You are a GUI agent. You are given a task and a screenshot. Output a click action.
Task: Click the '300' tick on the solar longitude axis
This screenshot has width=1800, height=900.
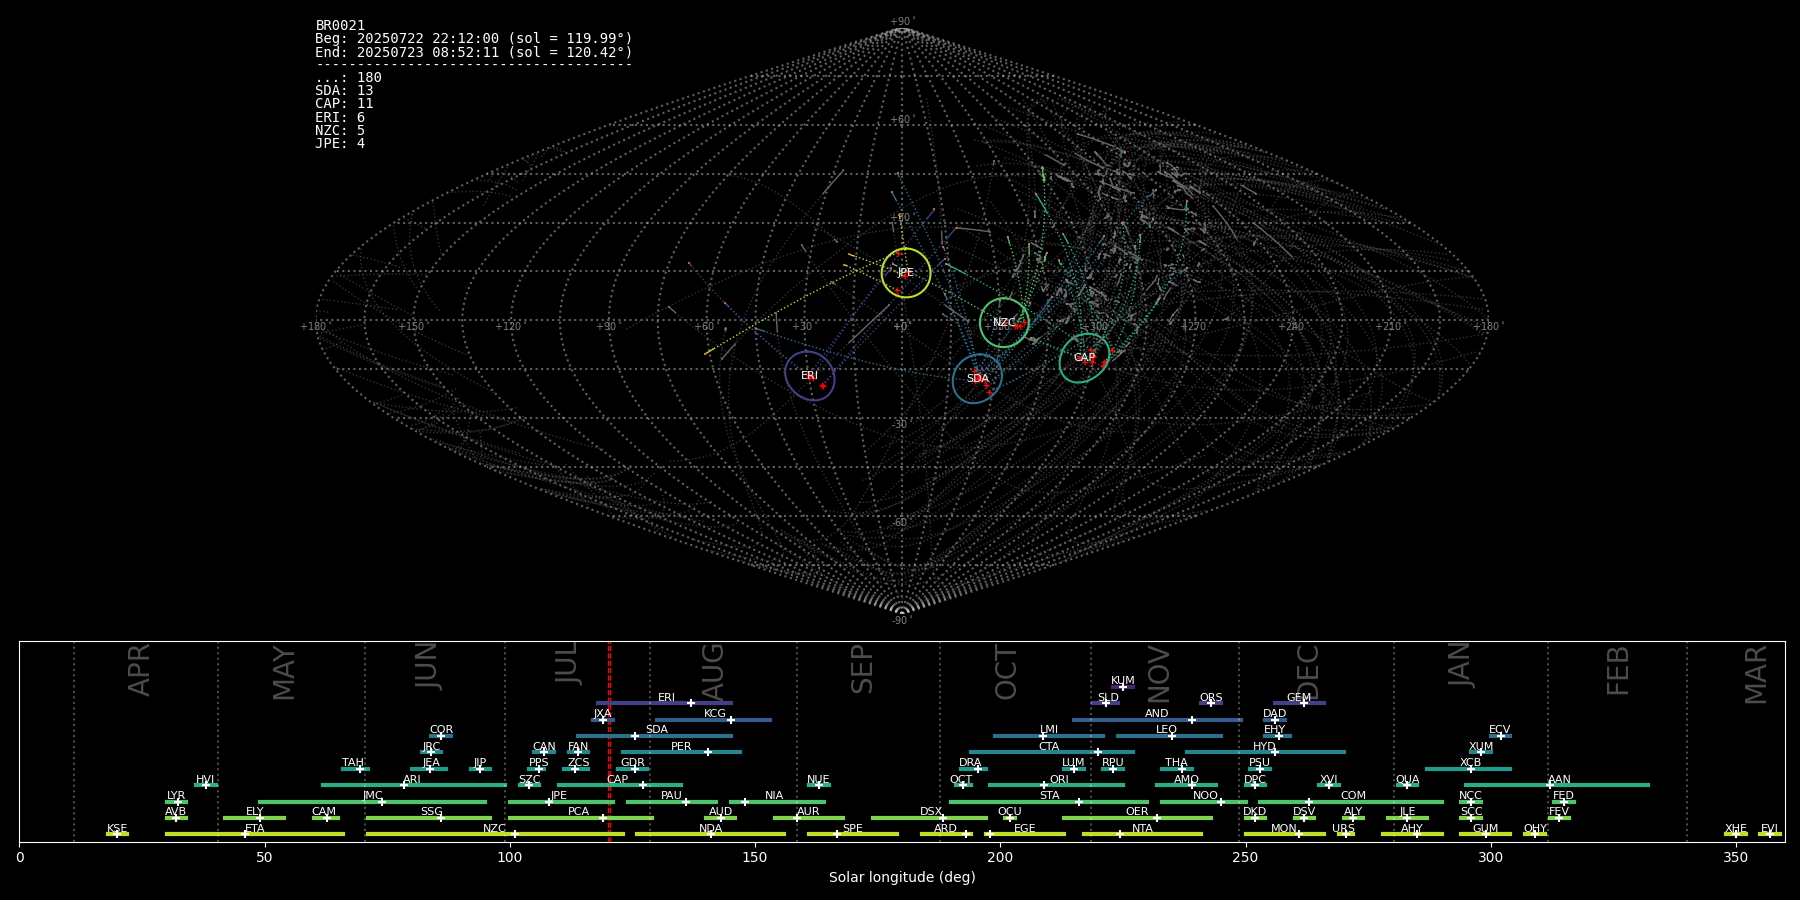point(1490,858)
